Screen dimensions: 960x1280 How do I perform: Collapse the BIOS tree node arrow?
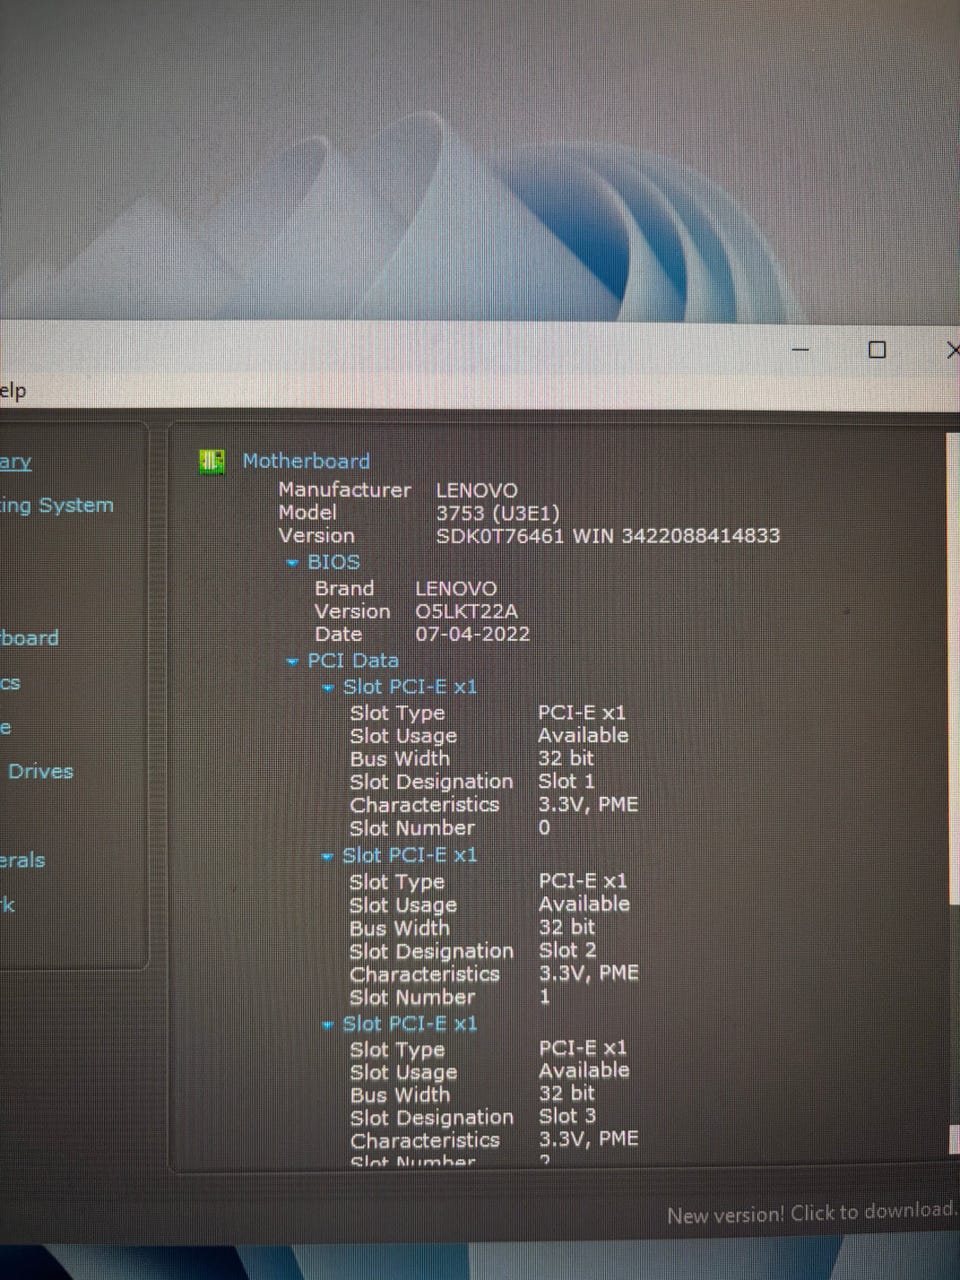pyautogui.click(x=292, y=563)
